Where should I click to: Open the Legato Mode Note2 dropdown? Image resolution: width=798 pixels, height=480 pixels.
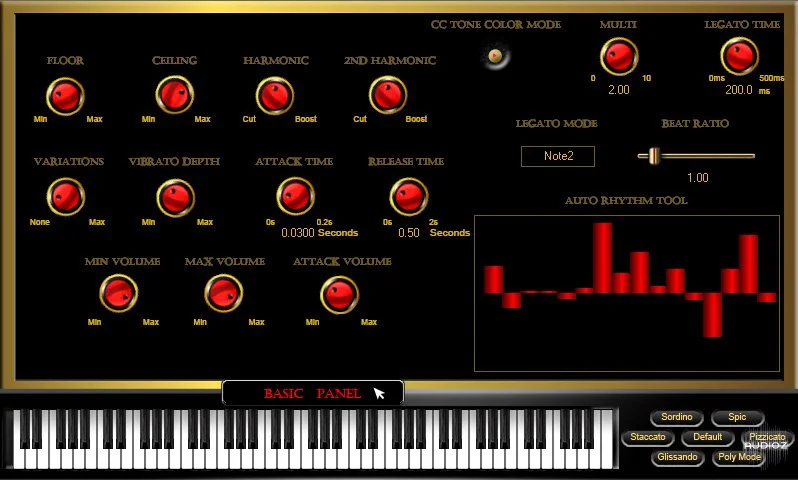point(558,156)
